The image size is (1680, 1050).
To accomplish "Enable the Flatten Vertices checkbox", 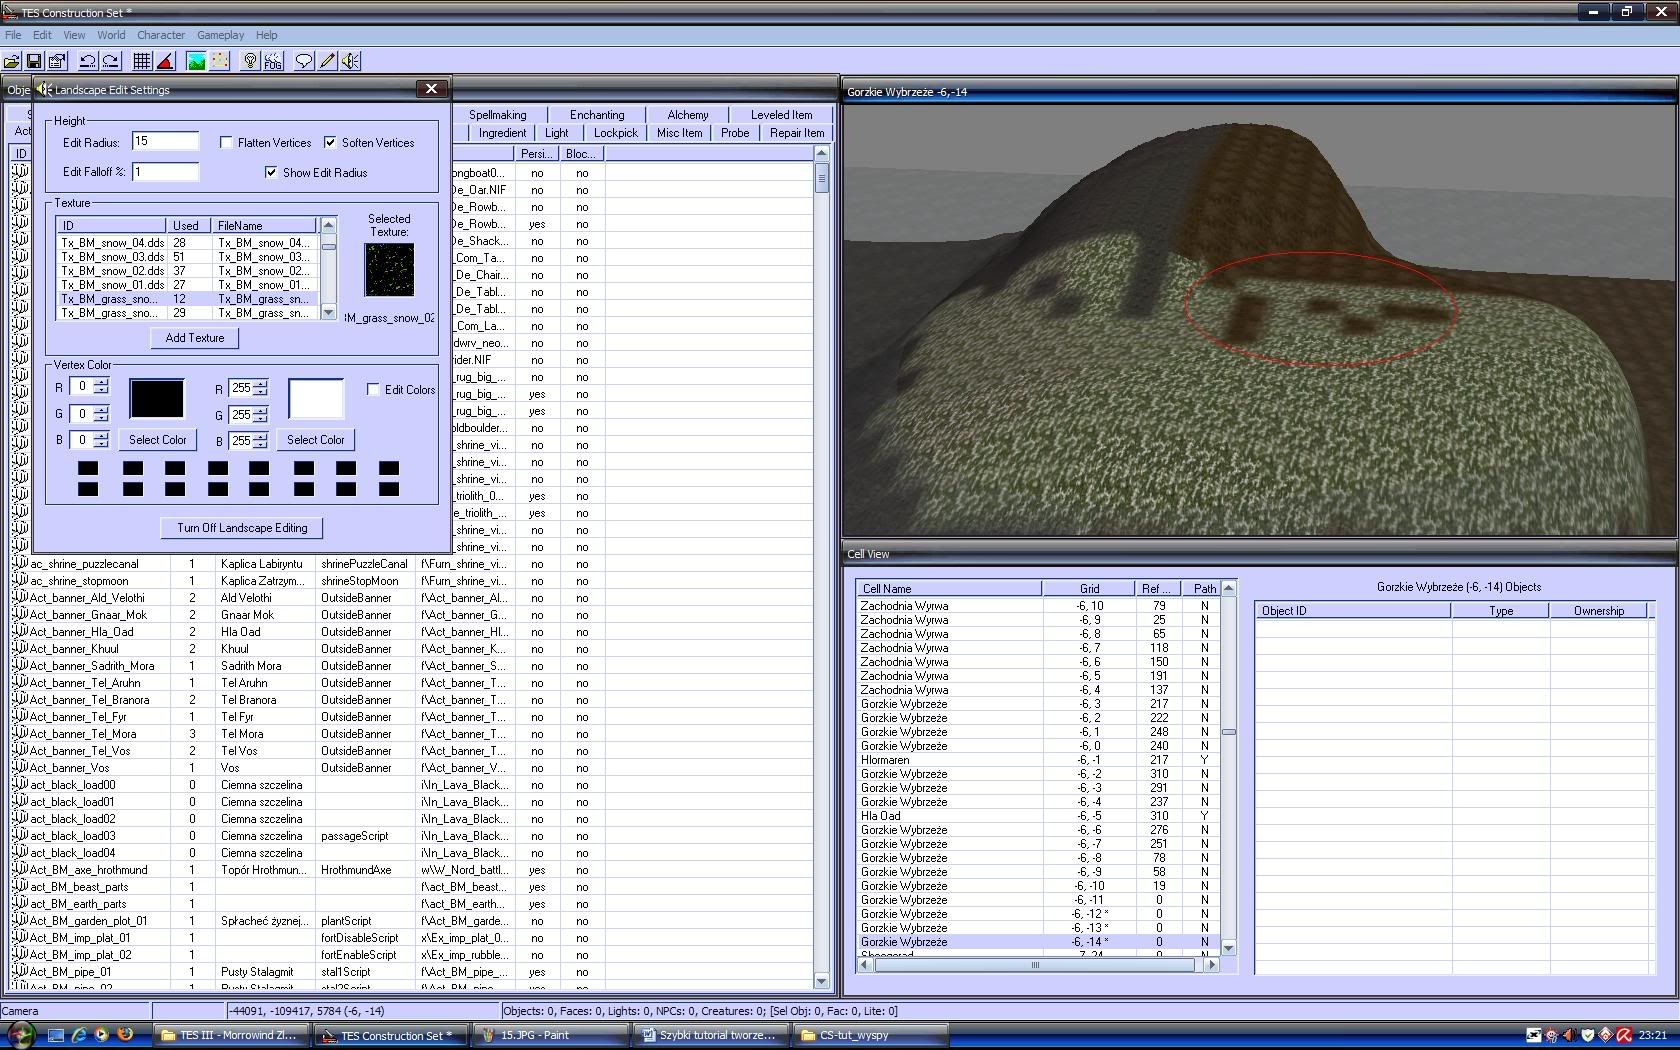I will click(x=226, y=143).
